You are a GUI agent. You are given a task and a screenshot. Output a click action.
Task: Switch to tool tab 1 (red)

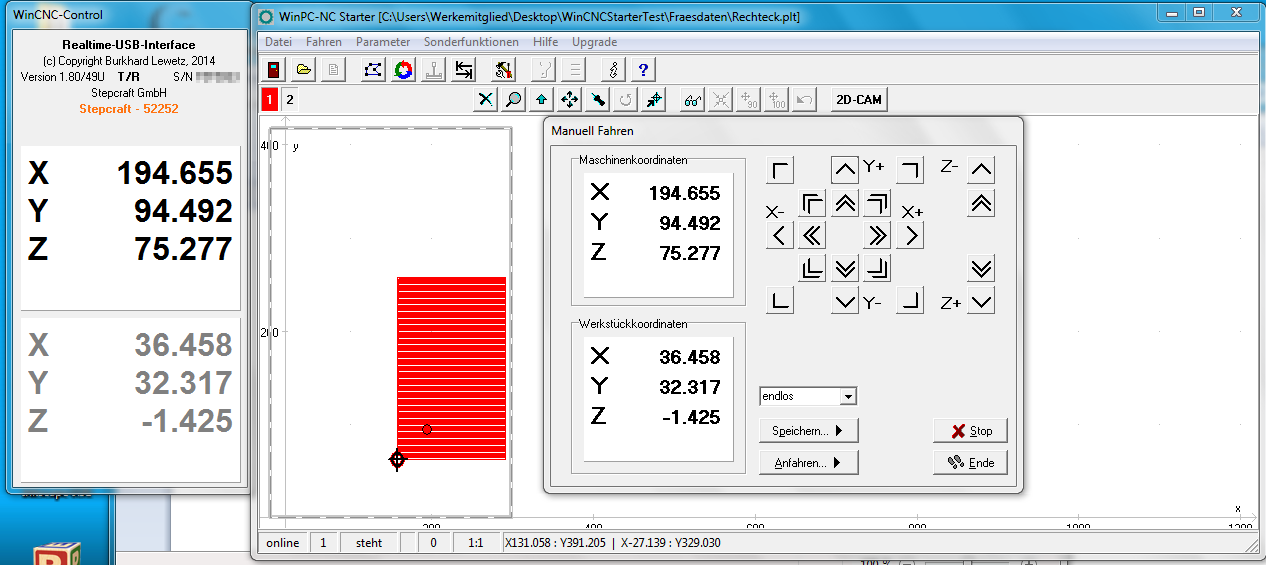(270, 99)
